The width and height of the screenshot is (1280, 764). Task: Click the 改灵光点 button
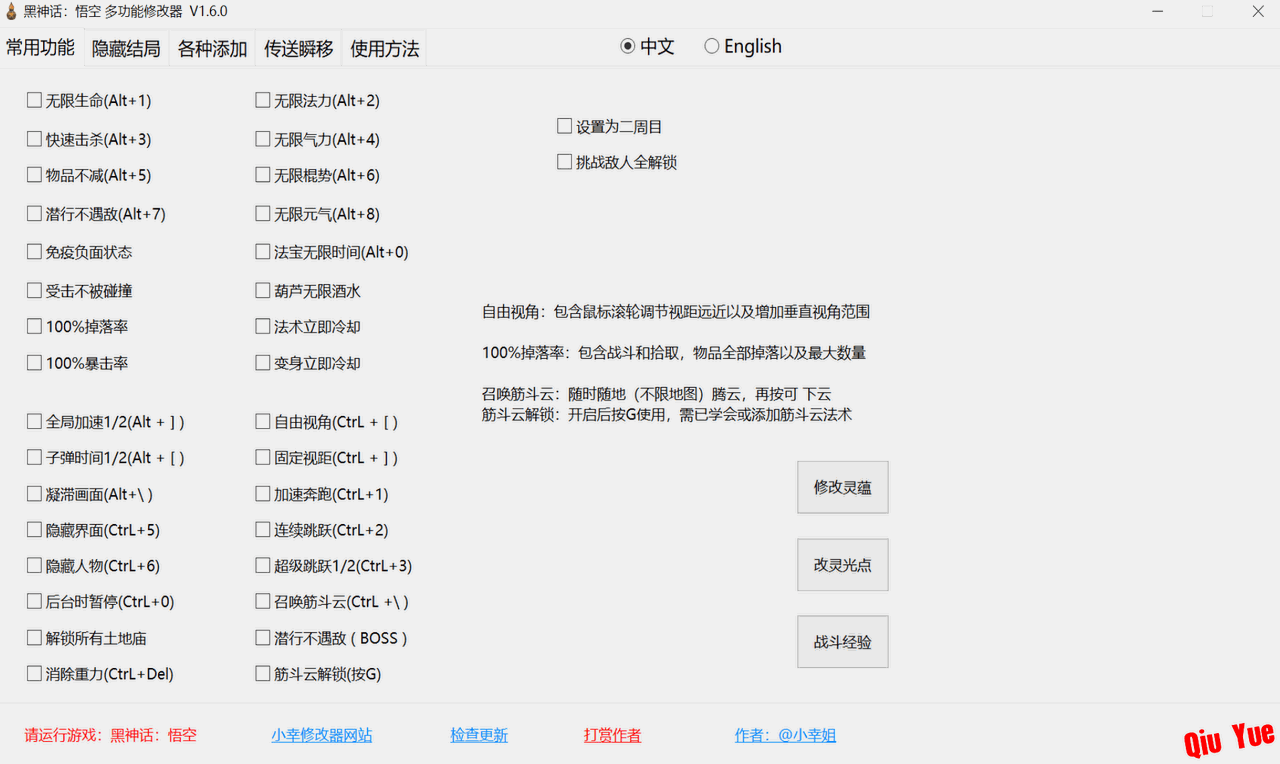point(843,565)
